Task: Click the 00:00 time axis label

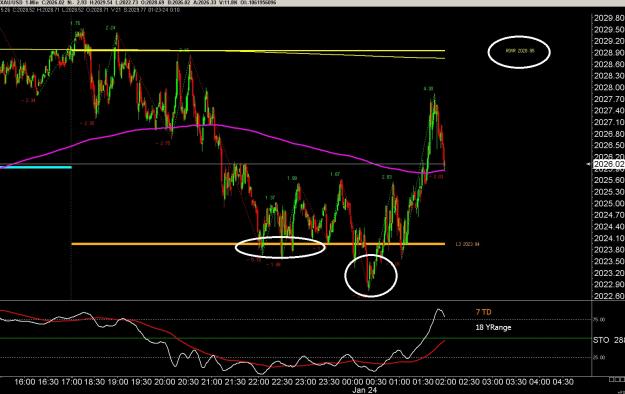Action: click(352, 382)
